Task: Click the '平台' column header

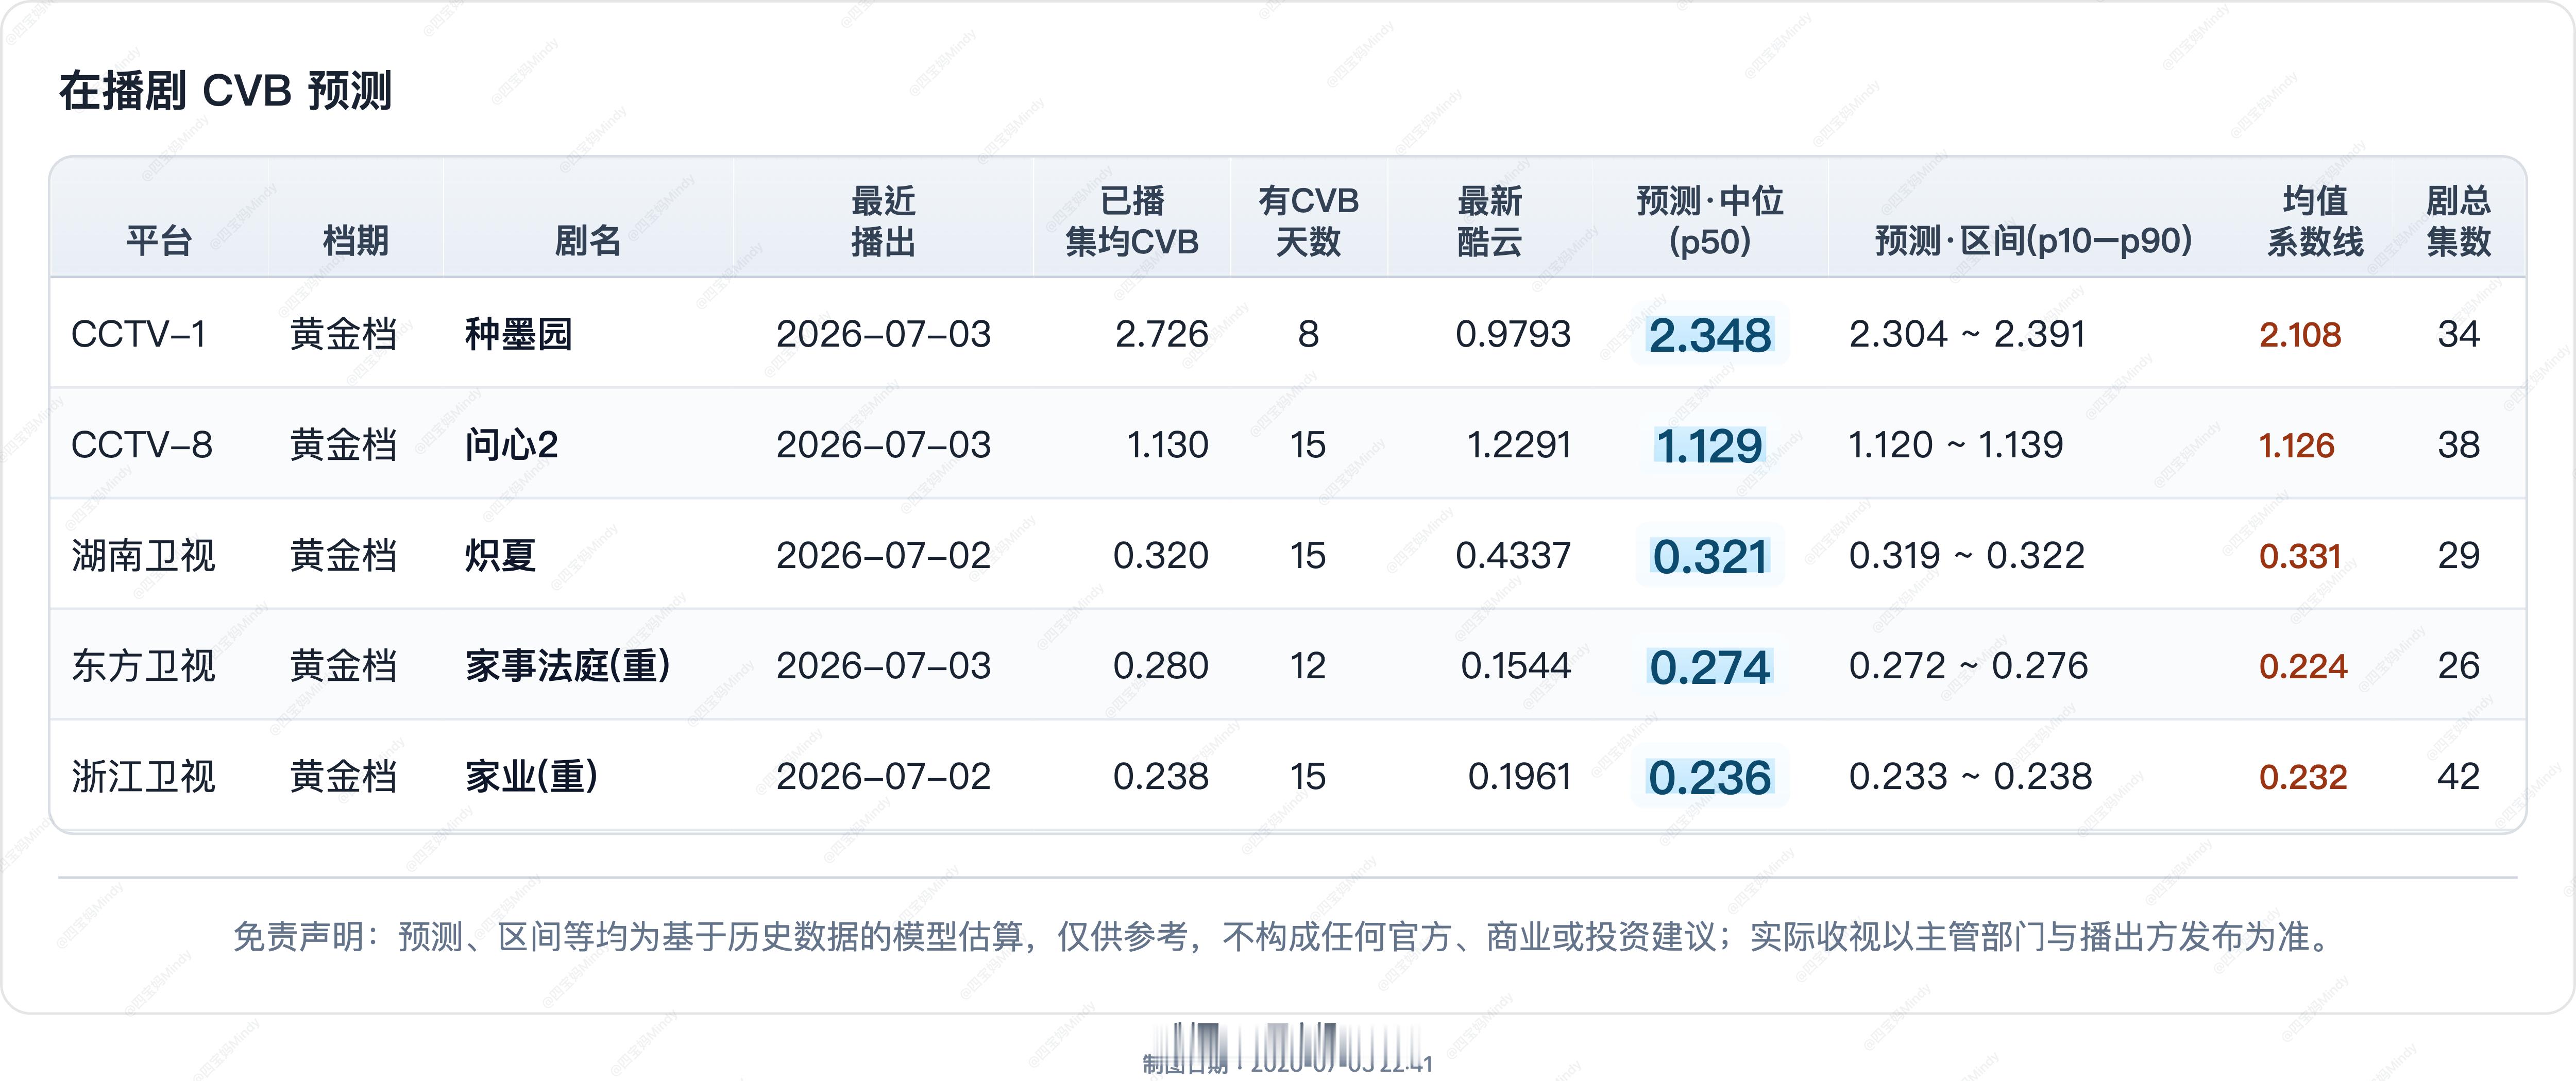Action: click(159, 241)
